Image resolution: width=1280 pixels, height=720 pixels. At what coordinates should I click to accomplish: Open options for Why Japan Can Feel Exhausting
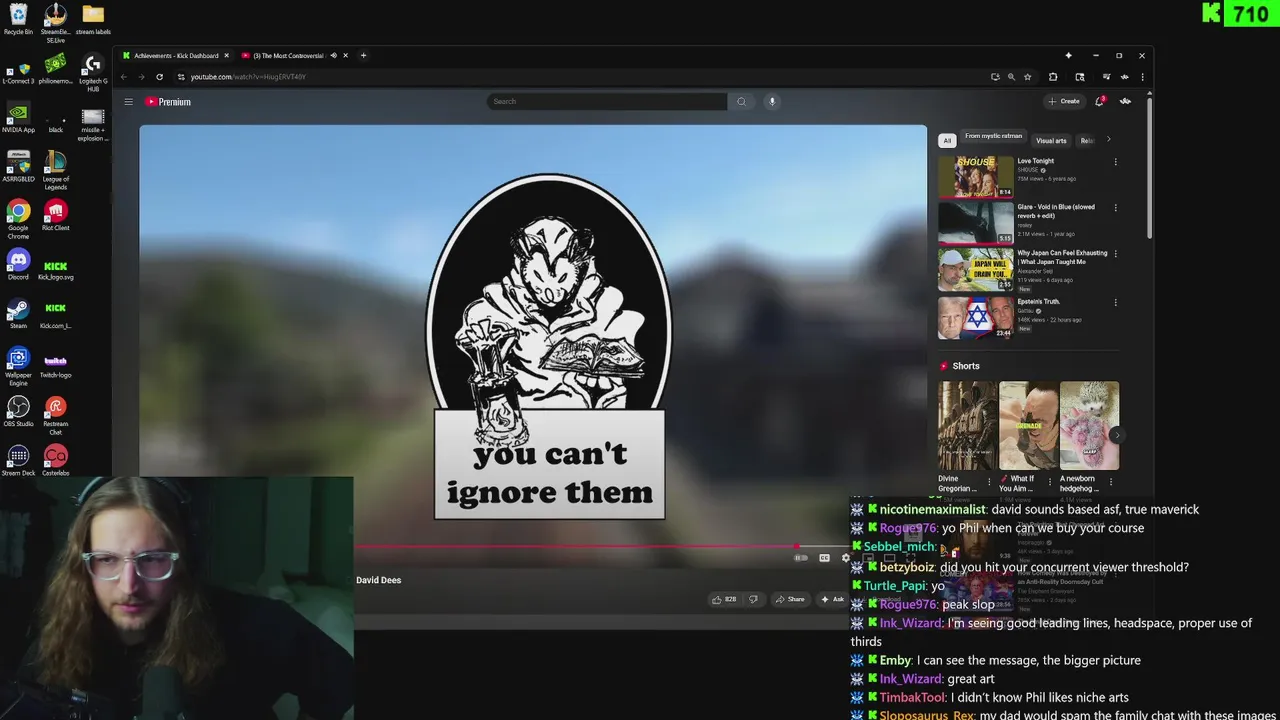1115,254
